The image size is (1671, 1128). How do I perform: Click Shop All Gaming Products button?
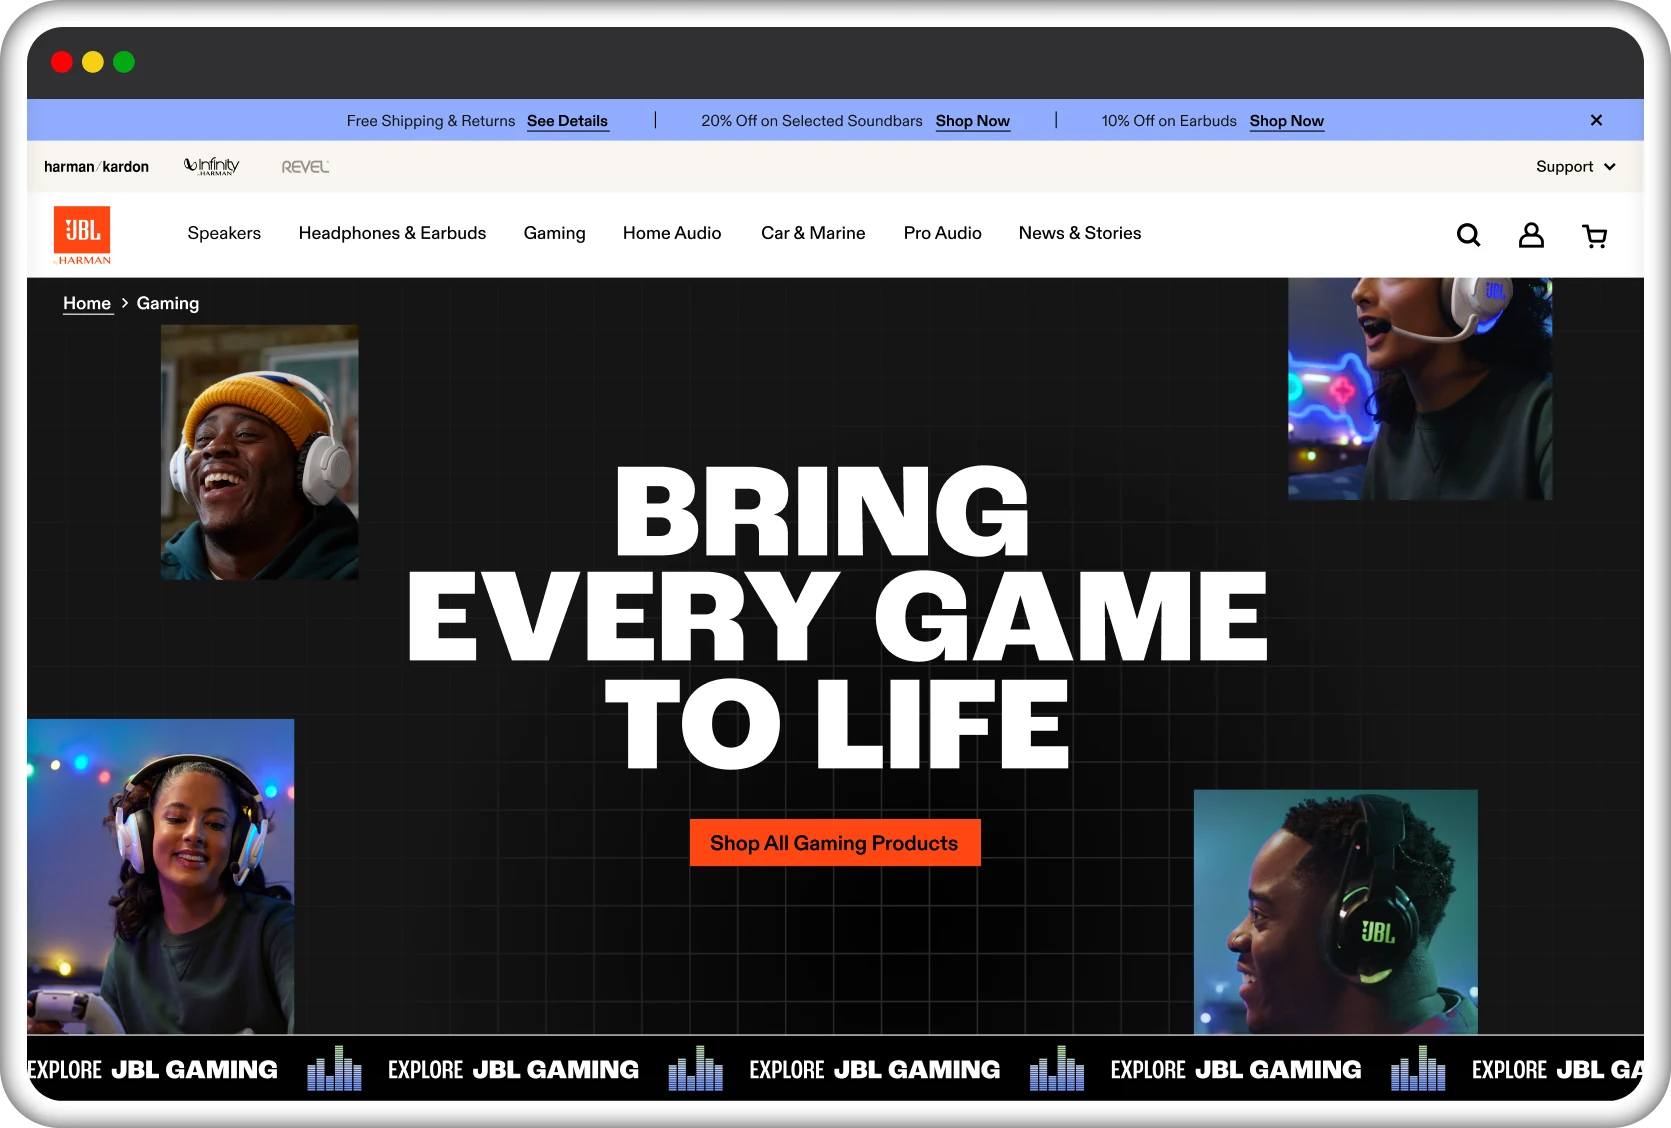click(835, 843)
